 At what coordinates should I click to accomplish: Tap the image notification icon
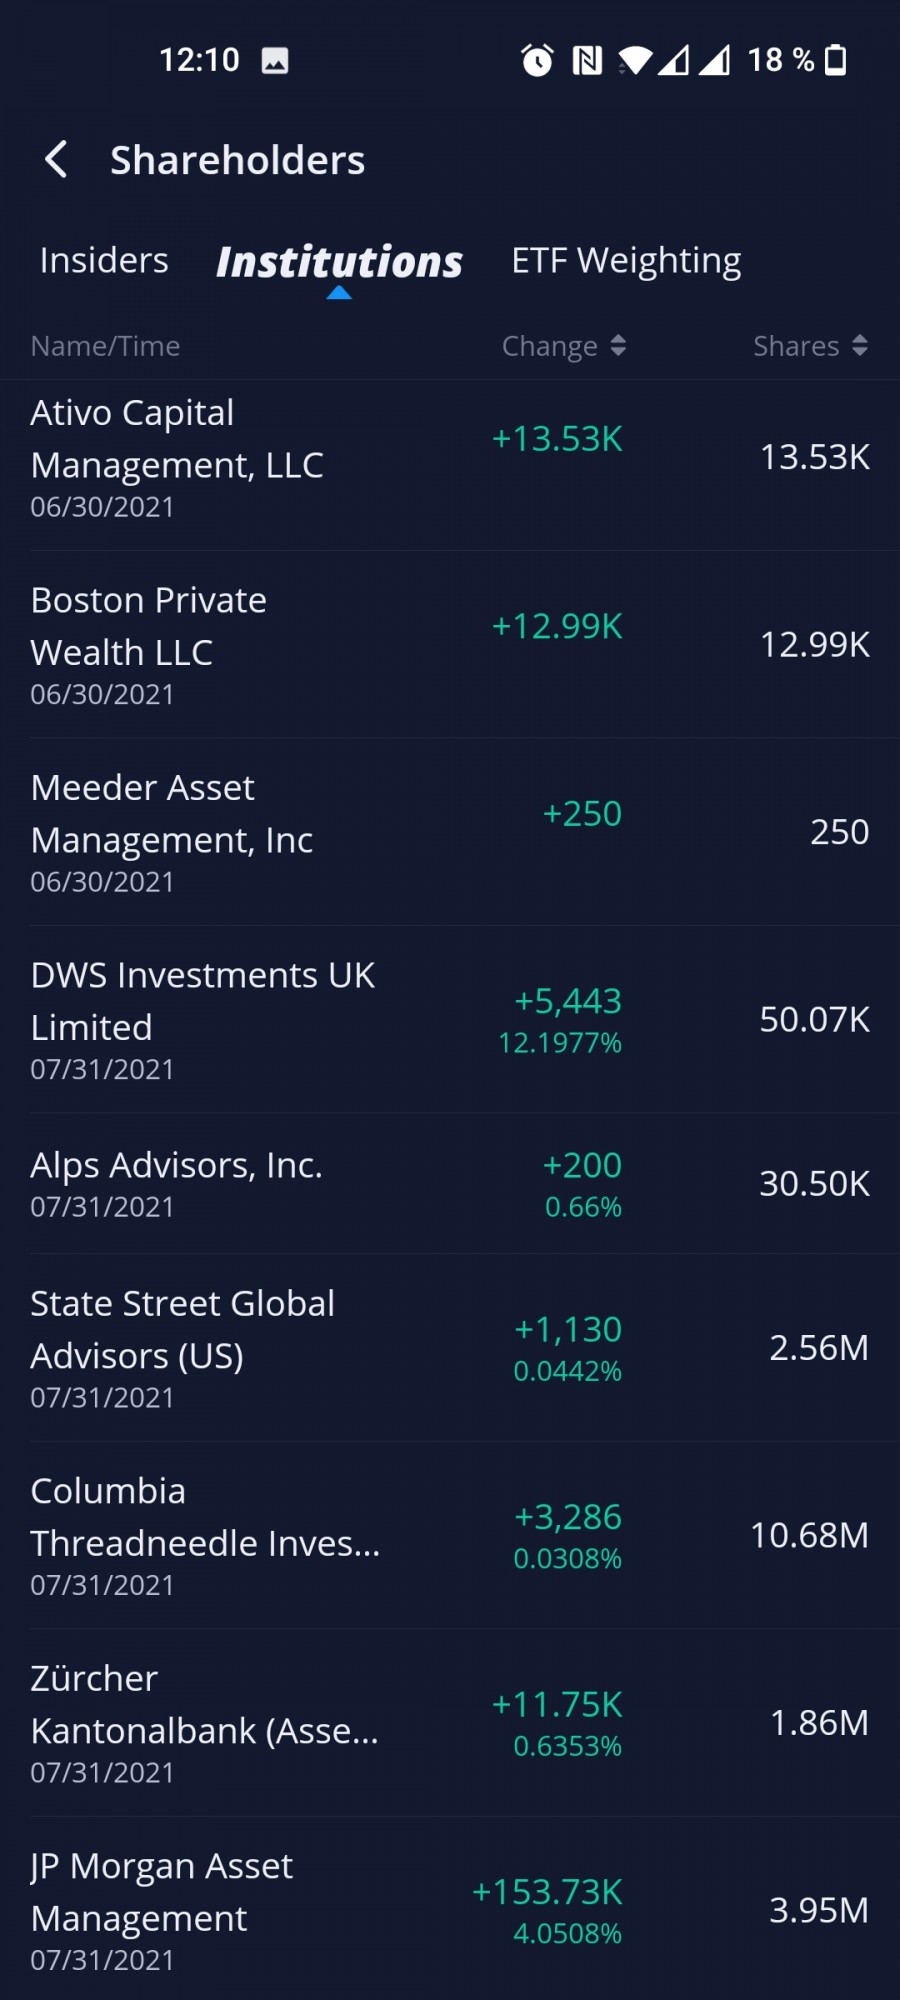point(275,61)
